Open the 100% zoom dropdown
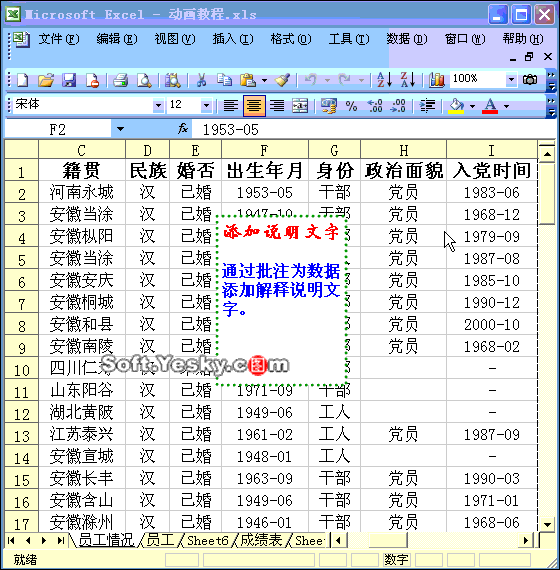The image size is (560, 570). [511, 79]
